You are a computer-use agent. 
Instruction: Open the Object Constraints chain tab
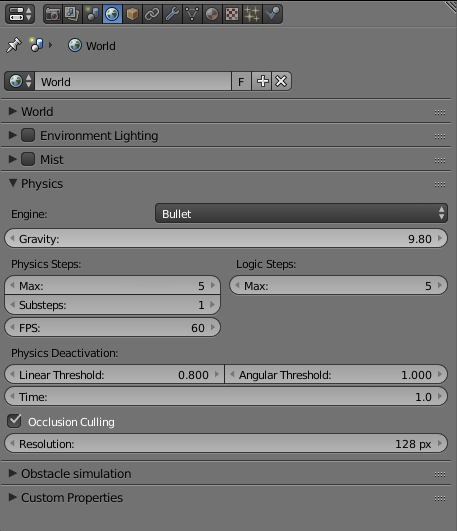[152, 14]
